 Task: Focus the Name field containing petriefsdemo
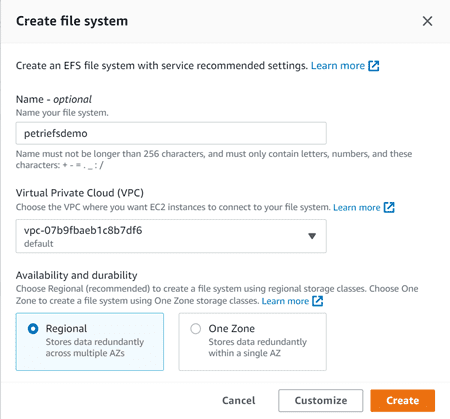pyautogui.click(x=171, y=133)
